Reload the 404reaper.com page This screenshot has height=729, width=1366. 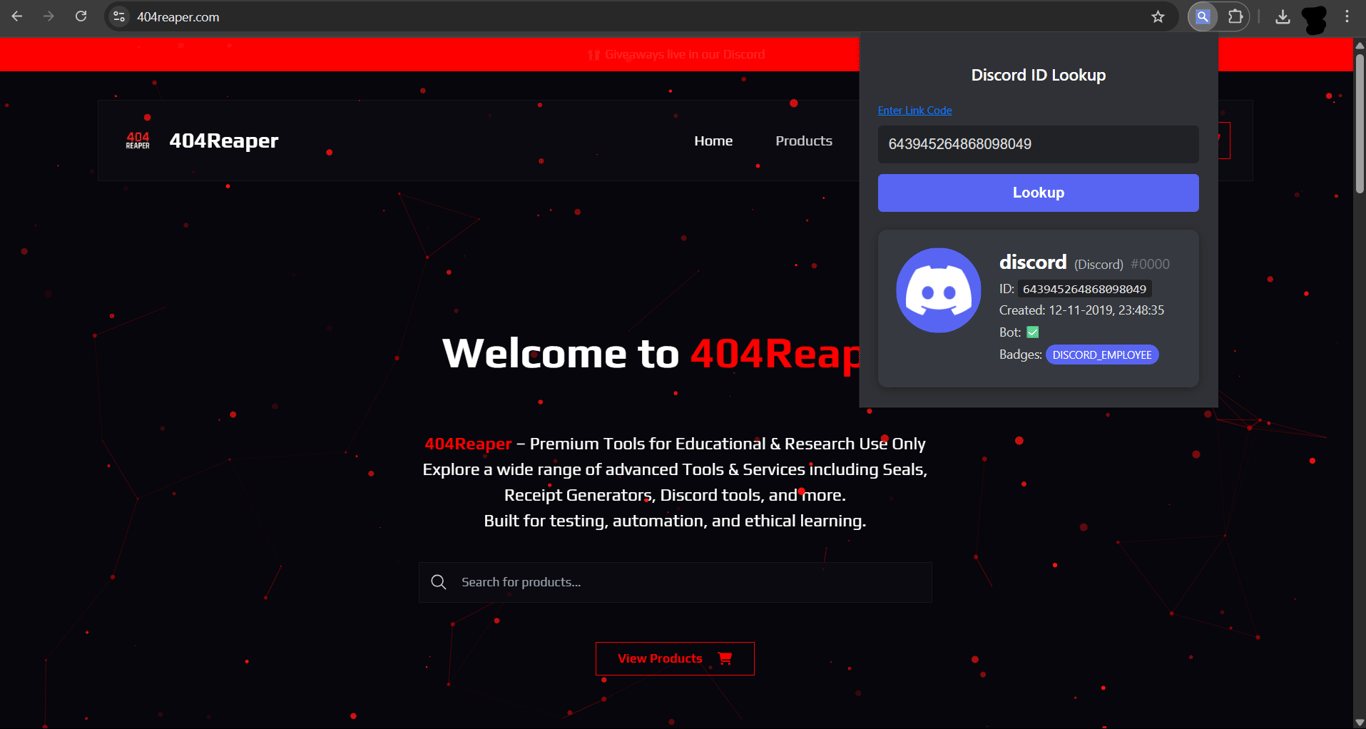tap(81, 17)
